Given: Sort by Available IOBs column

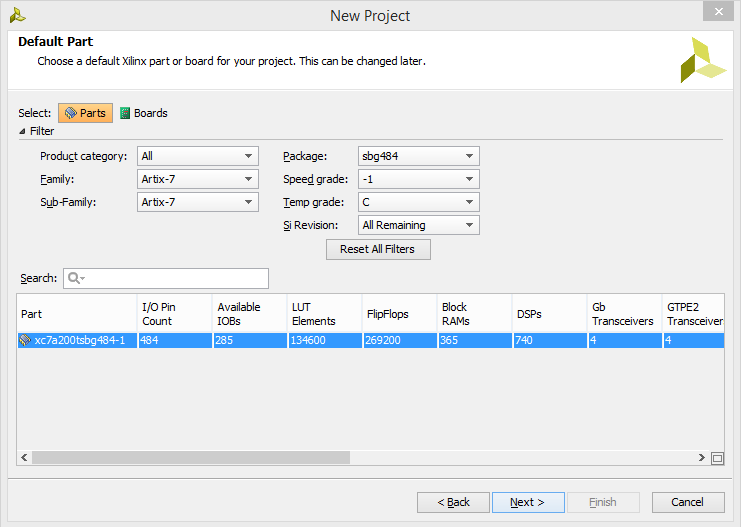Looking at the screenshot, I should click(250, 314).
